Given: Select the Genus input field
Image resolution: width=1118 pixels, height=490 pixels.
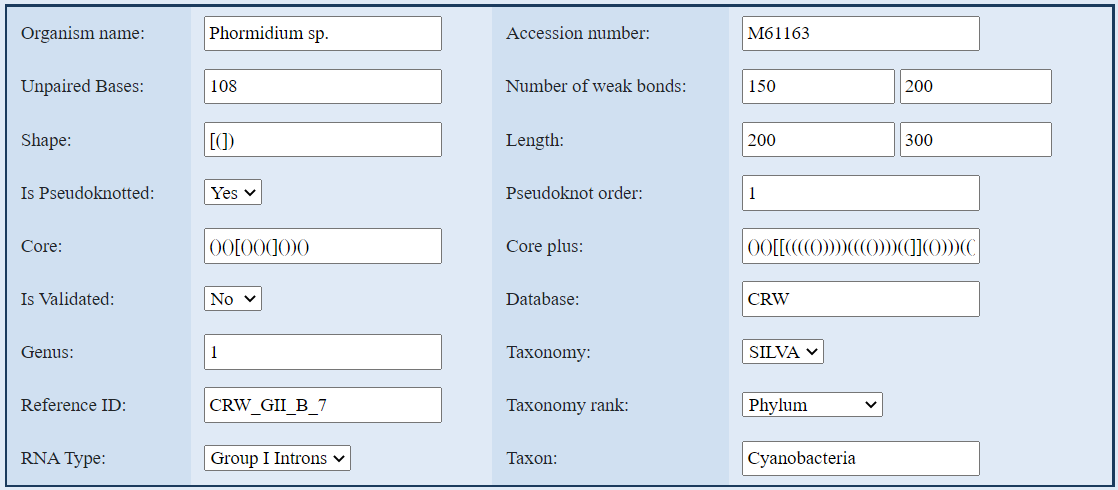Looking at the screenshot, I should point(322,352).
